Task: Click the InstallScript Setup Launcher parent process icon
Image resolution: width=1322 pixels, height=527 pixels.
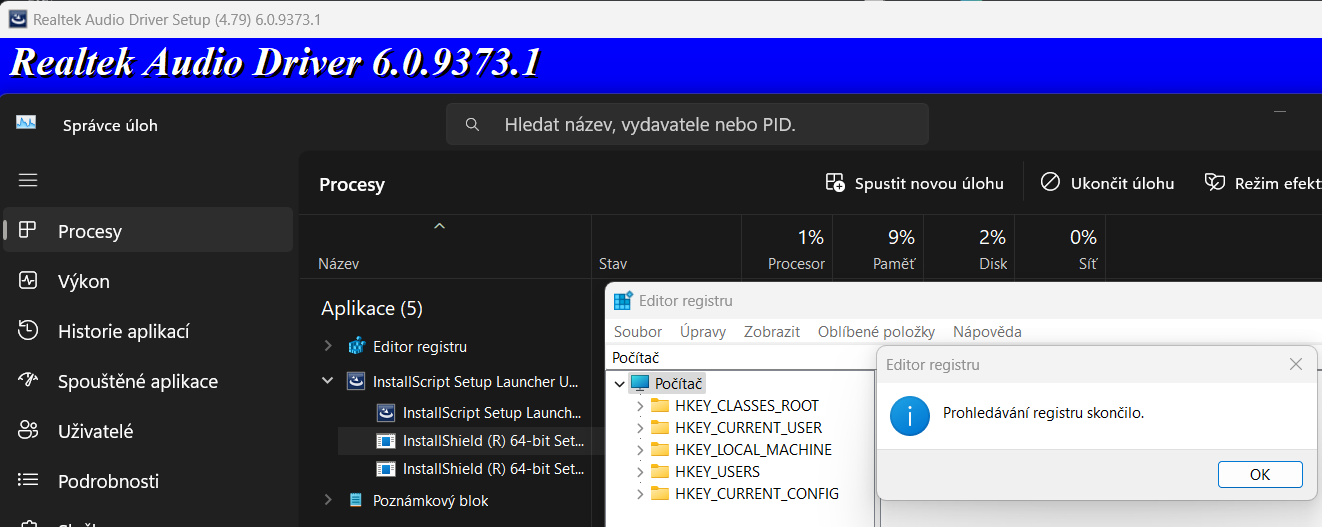Action: (x=356, y=381)
